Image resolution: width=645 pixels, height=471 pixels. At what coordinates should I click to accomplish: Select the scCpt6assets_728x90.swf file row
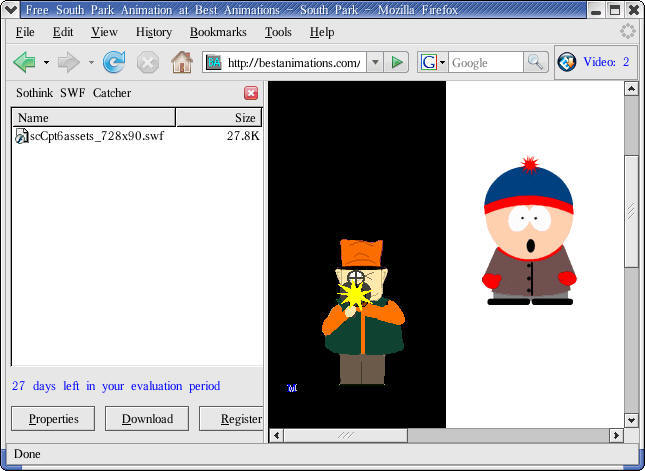[x=137, y=136]
